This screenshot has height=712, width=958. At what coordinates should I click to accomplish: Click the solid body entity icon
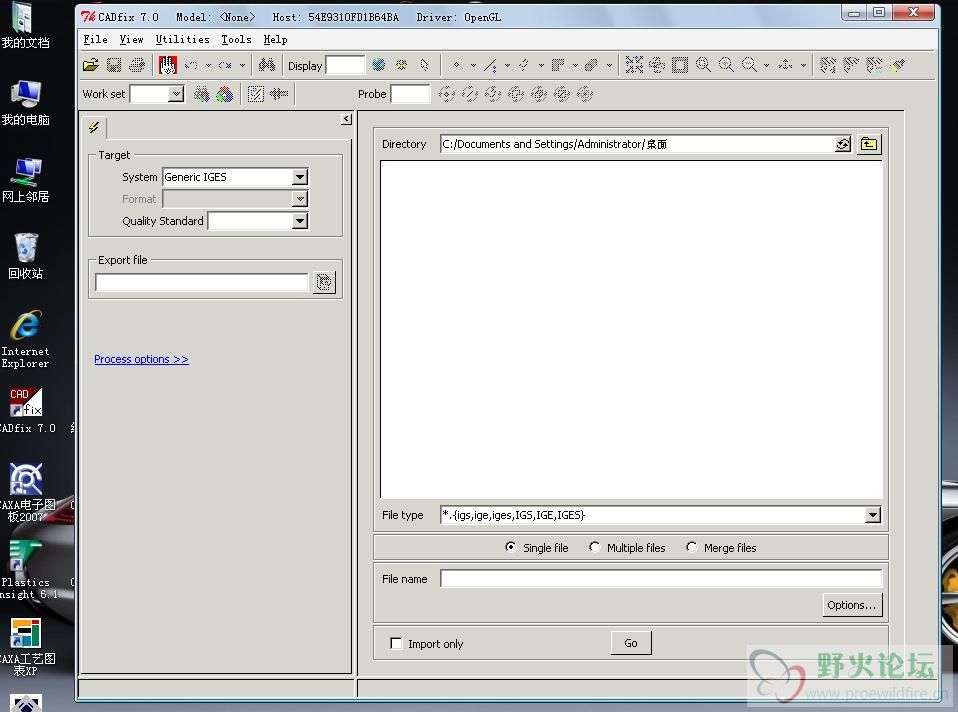[591, 65]
